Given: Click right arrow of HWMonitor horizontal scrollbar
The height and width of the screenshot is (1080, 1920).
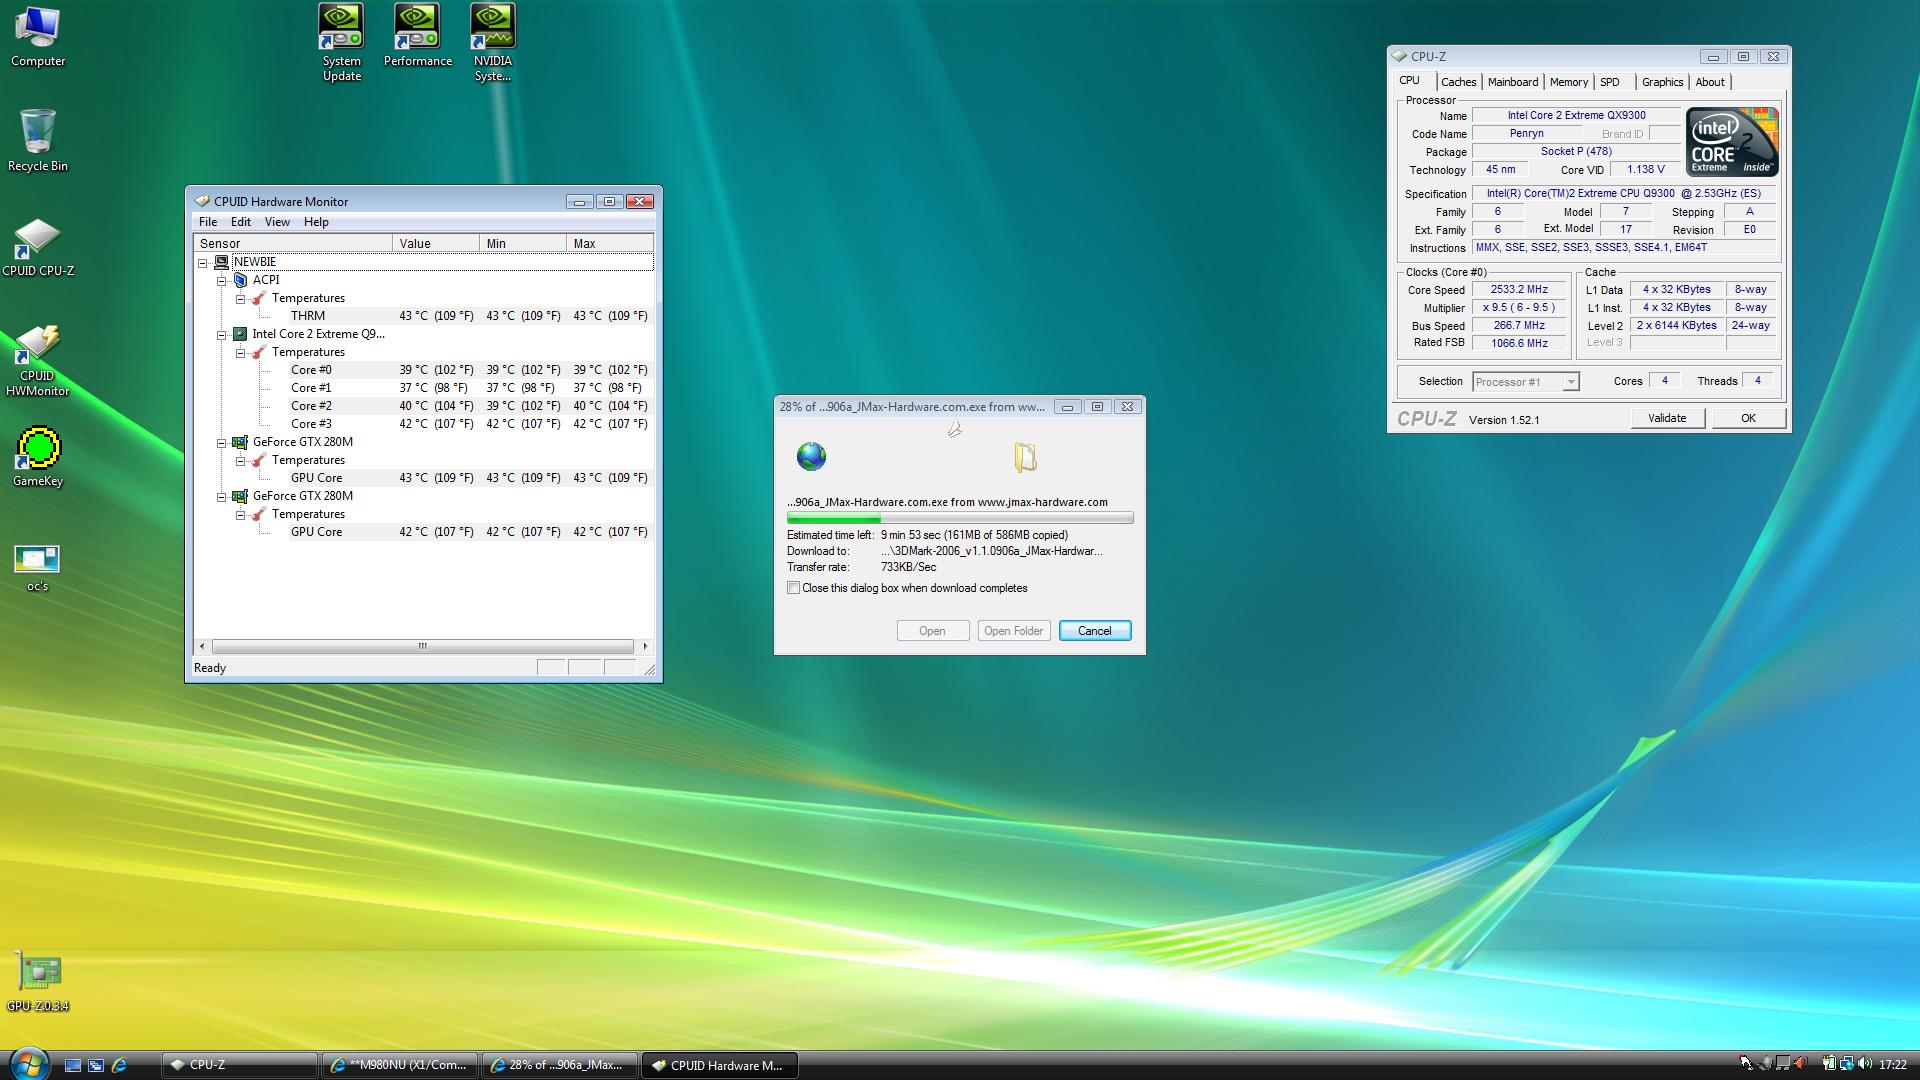Looking at the screenshot, I should click(x=645, y=646).
